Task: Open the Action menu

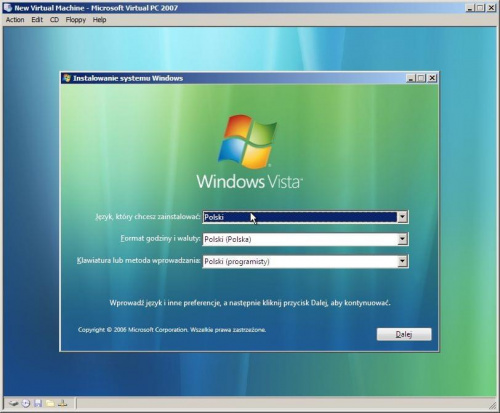Action: (x=15, y=20)
